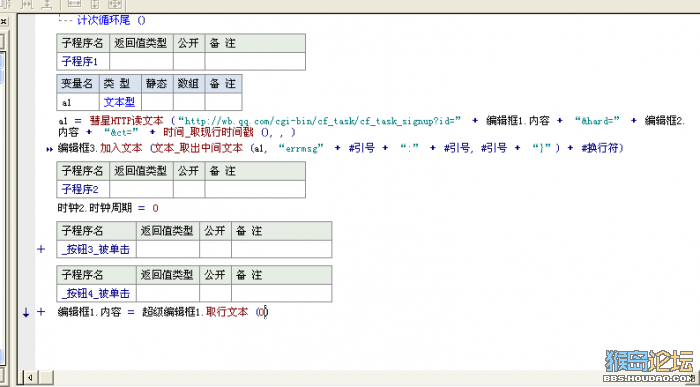Click the bottom-align toolbar icon
700x387 pixels.
pos(46,4)
